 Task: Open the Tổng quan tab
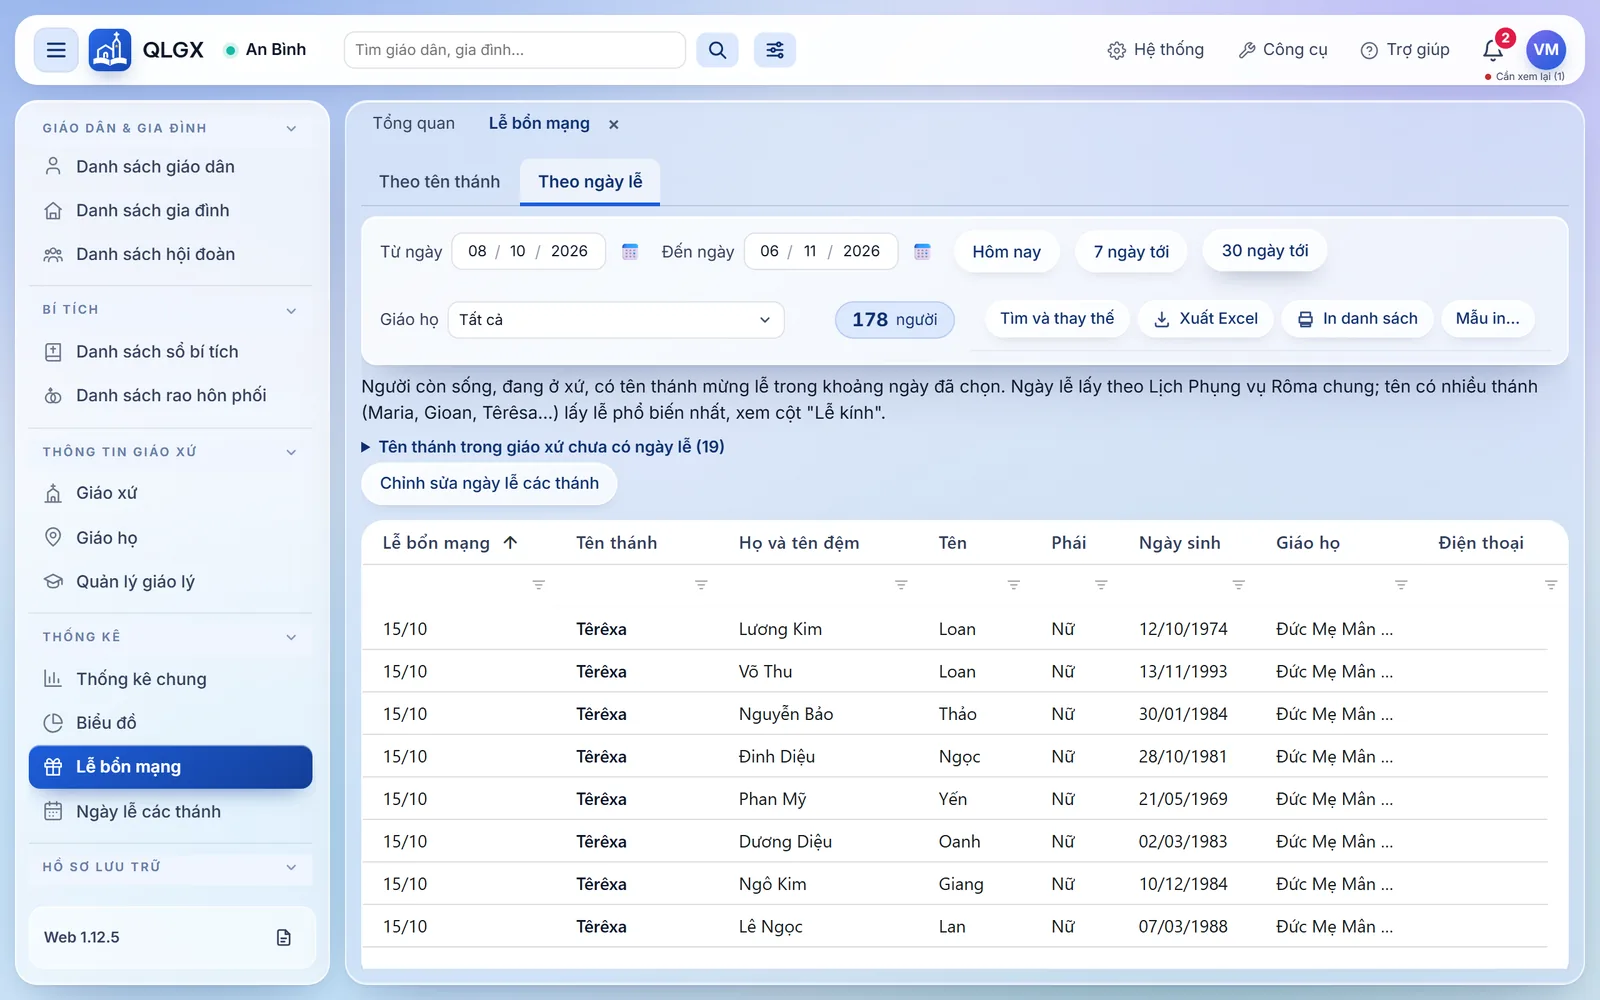[414, 123]
